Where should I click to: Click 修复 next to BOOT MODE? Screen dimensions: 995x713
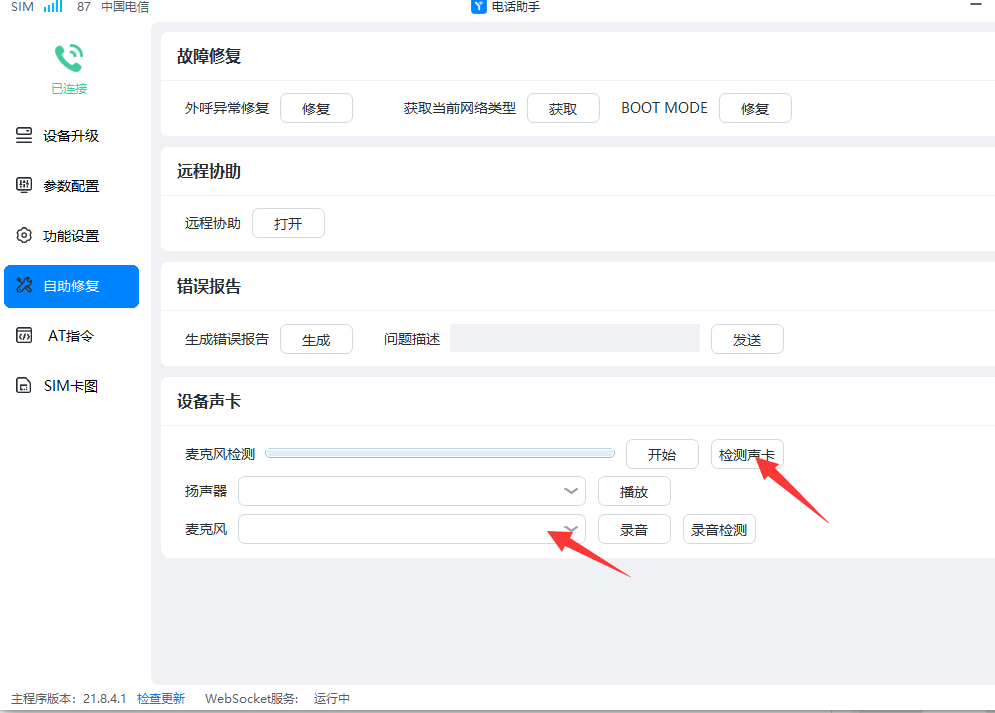pyautogui.click(x=755, y=108)
